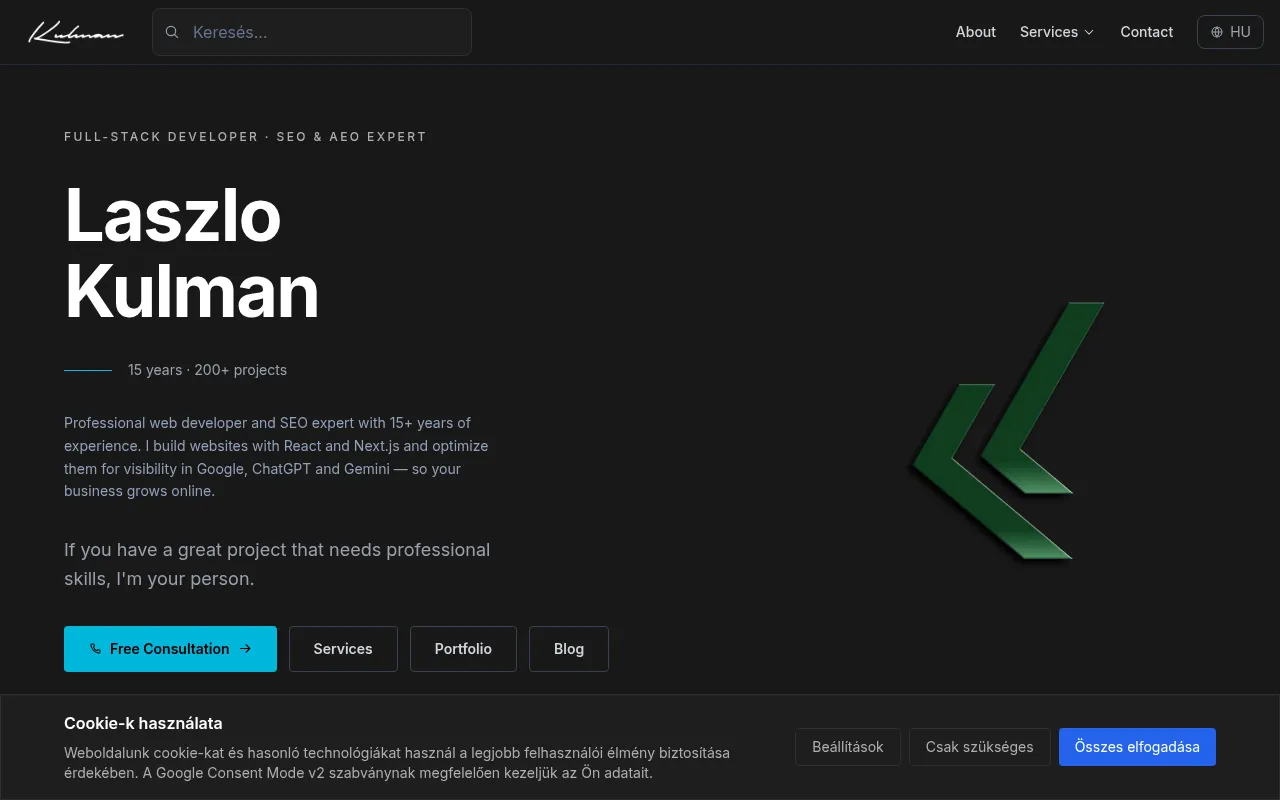Click the Kulman signature logo
The width and height of the screenshot is (1280, 800).
click(76, 33)
